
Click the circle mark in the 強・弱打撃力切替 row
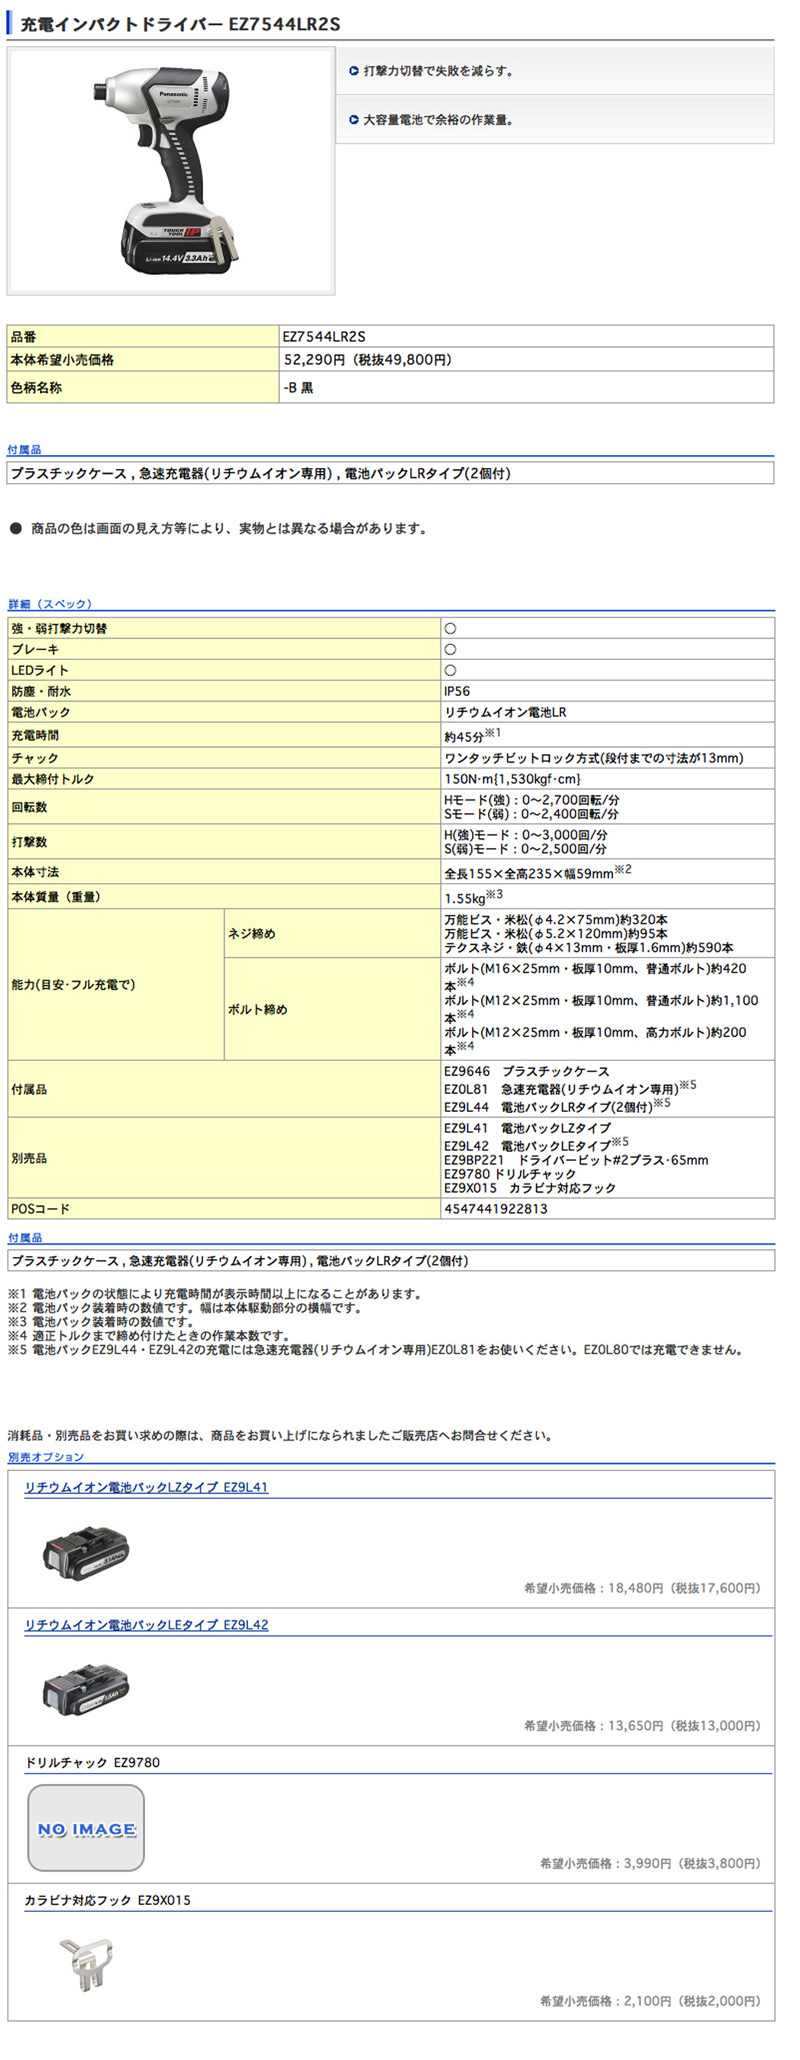450,629
